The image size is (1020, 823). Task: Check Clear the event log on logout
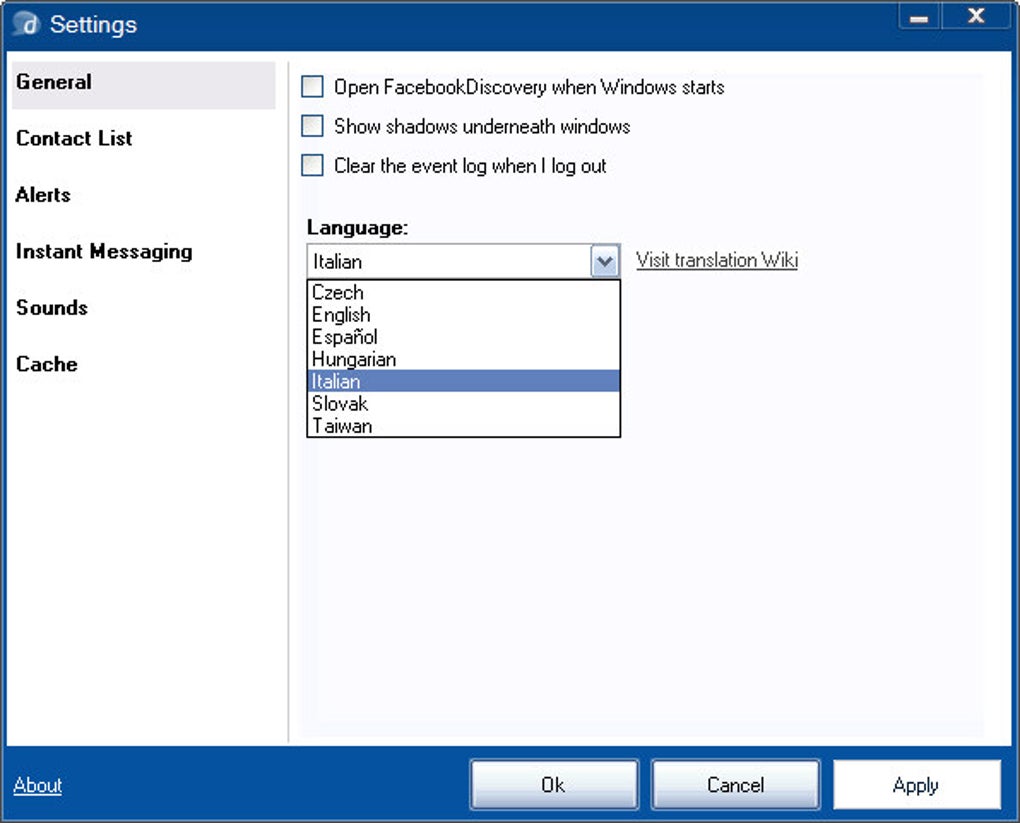click(x=312, y=165)
